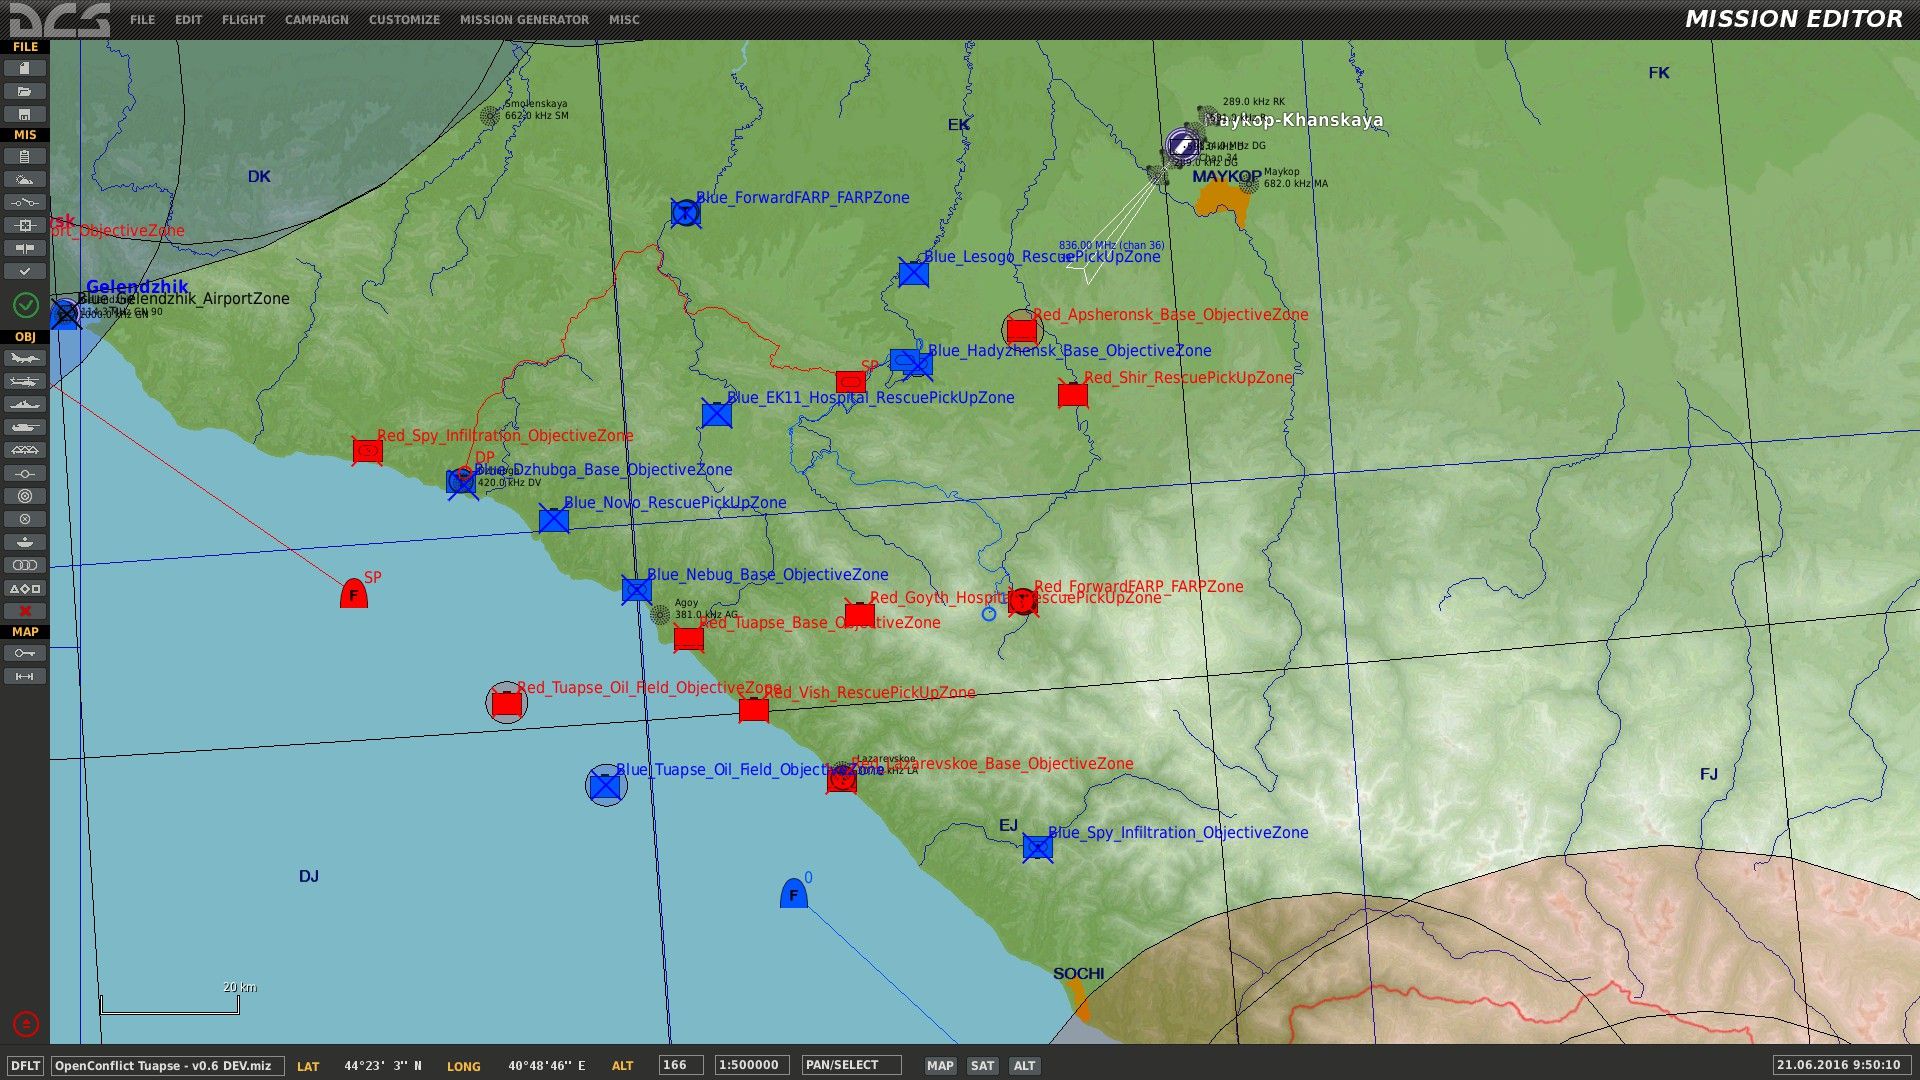Select the Blue_ForwardFARP unit icon
Viewport: 1920px width, 1080px height.
pos(685,213)
